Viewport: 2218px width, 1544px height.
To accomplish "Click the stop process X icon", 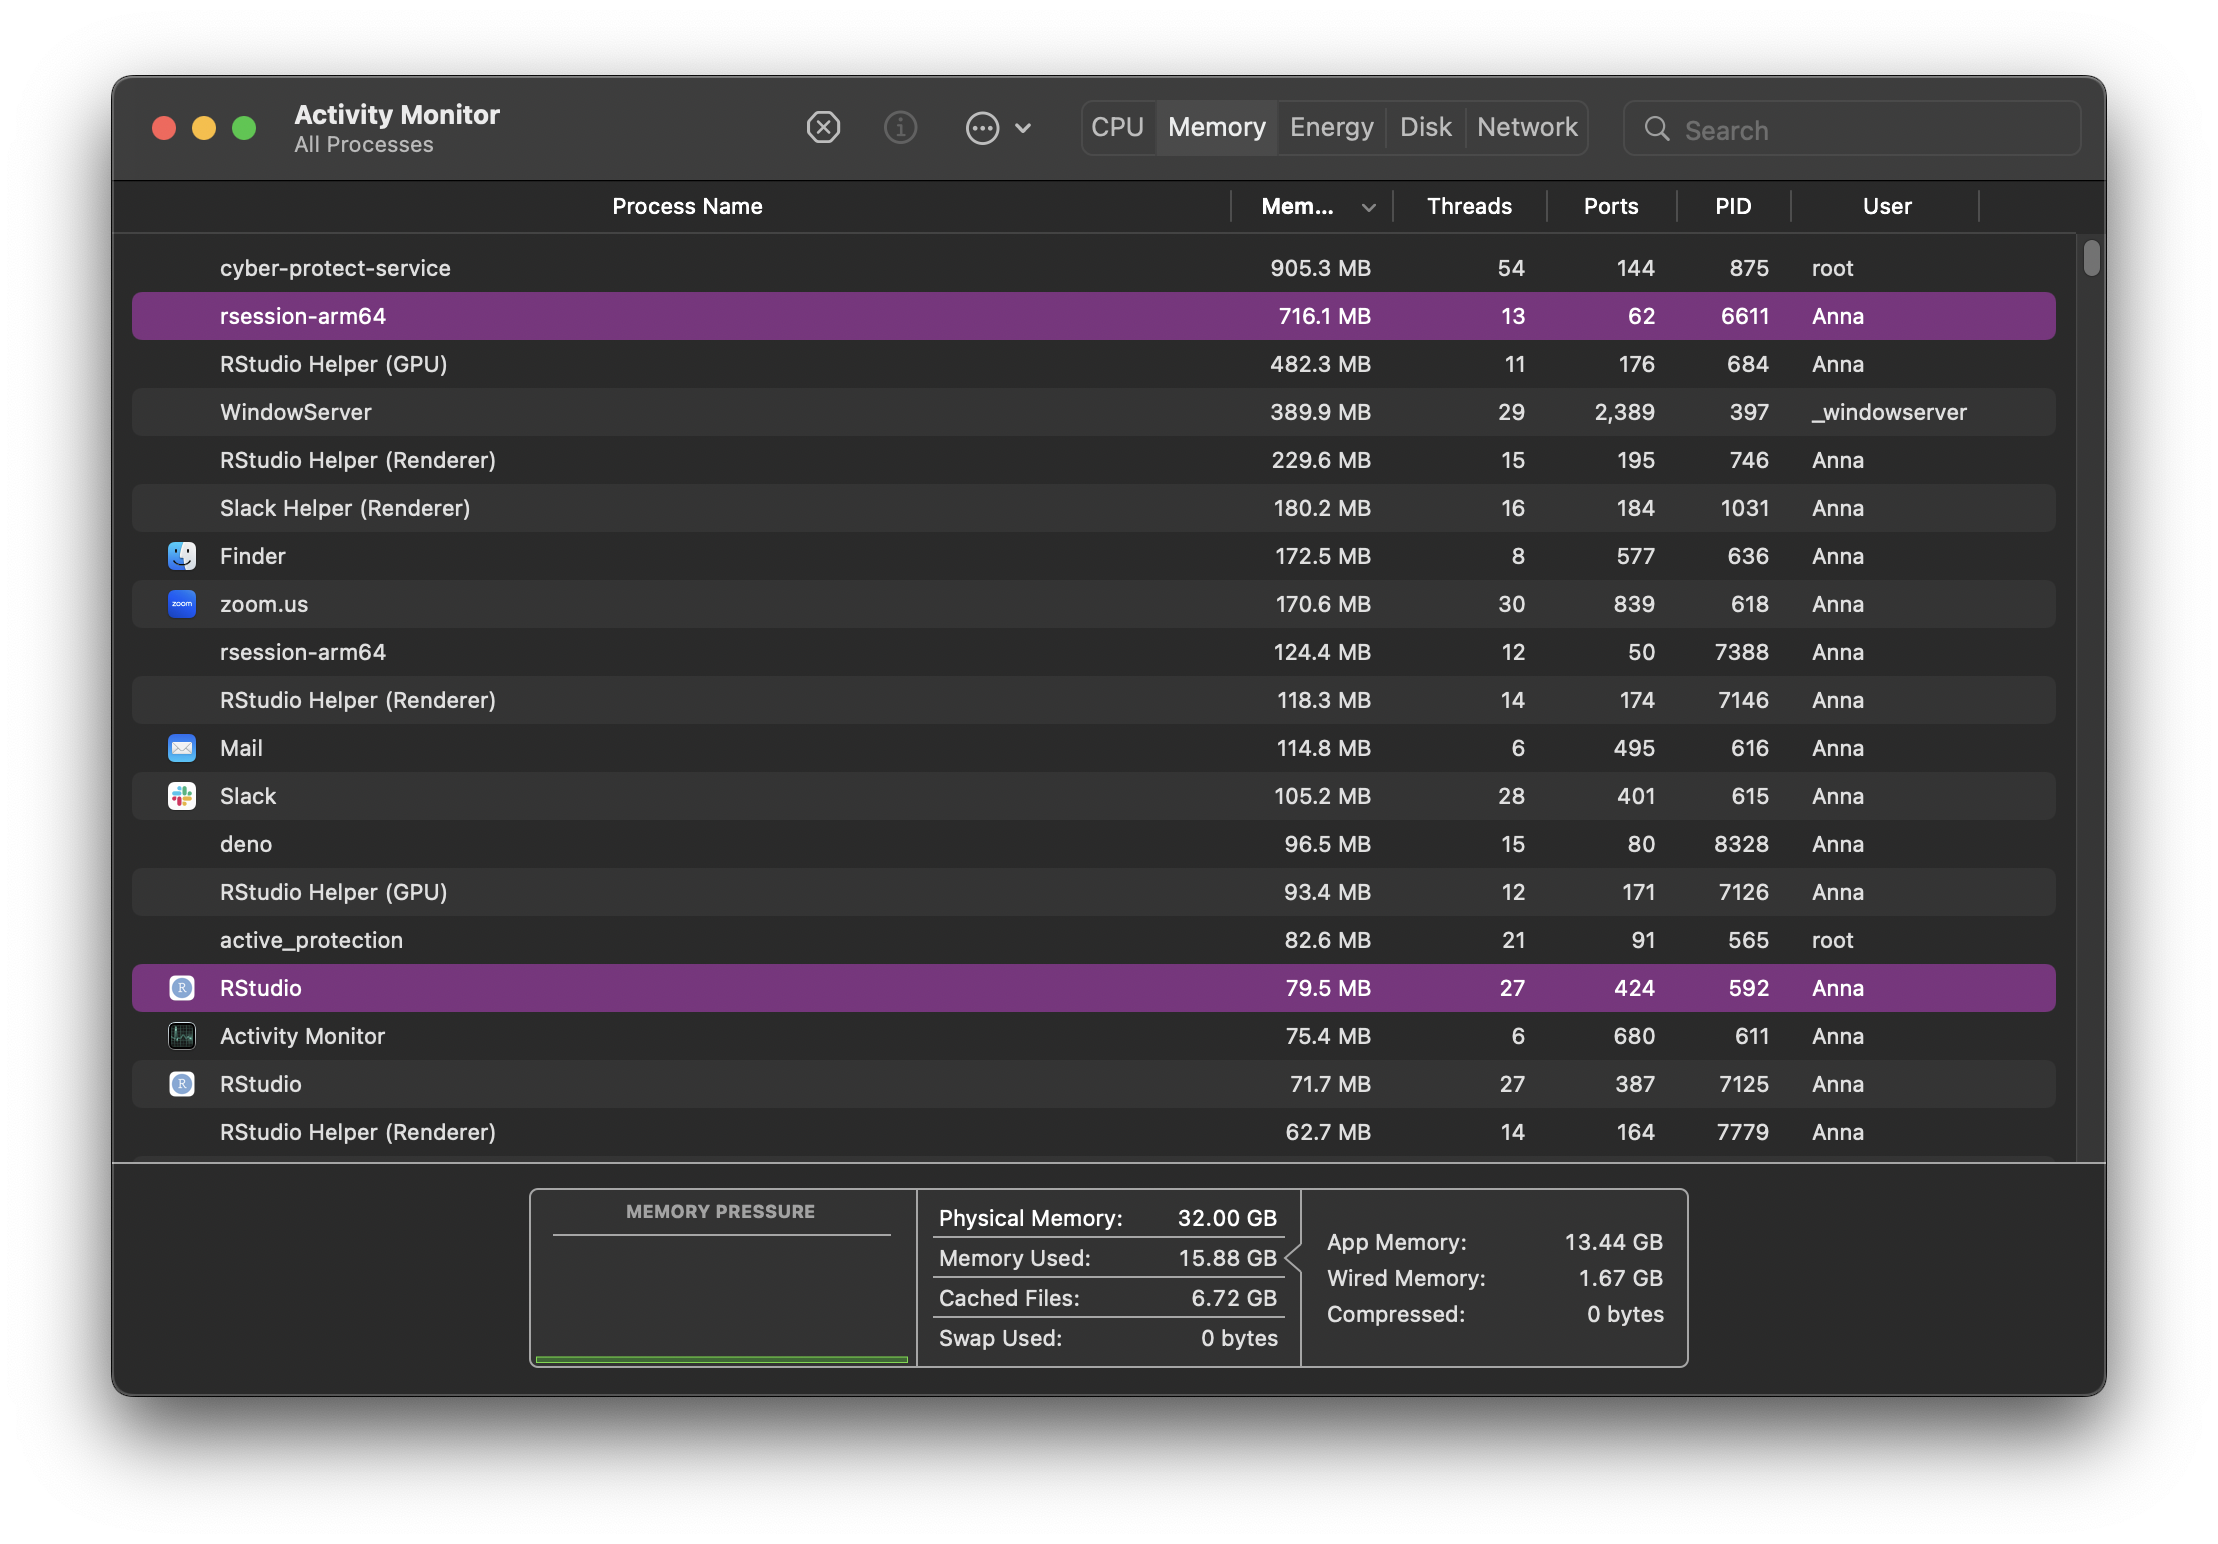I will [823, 128].
